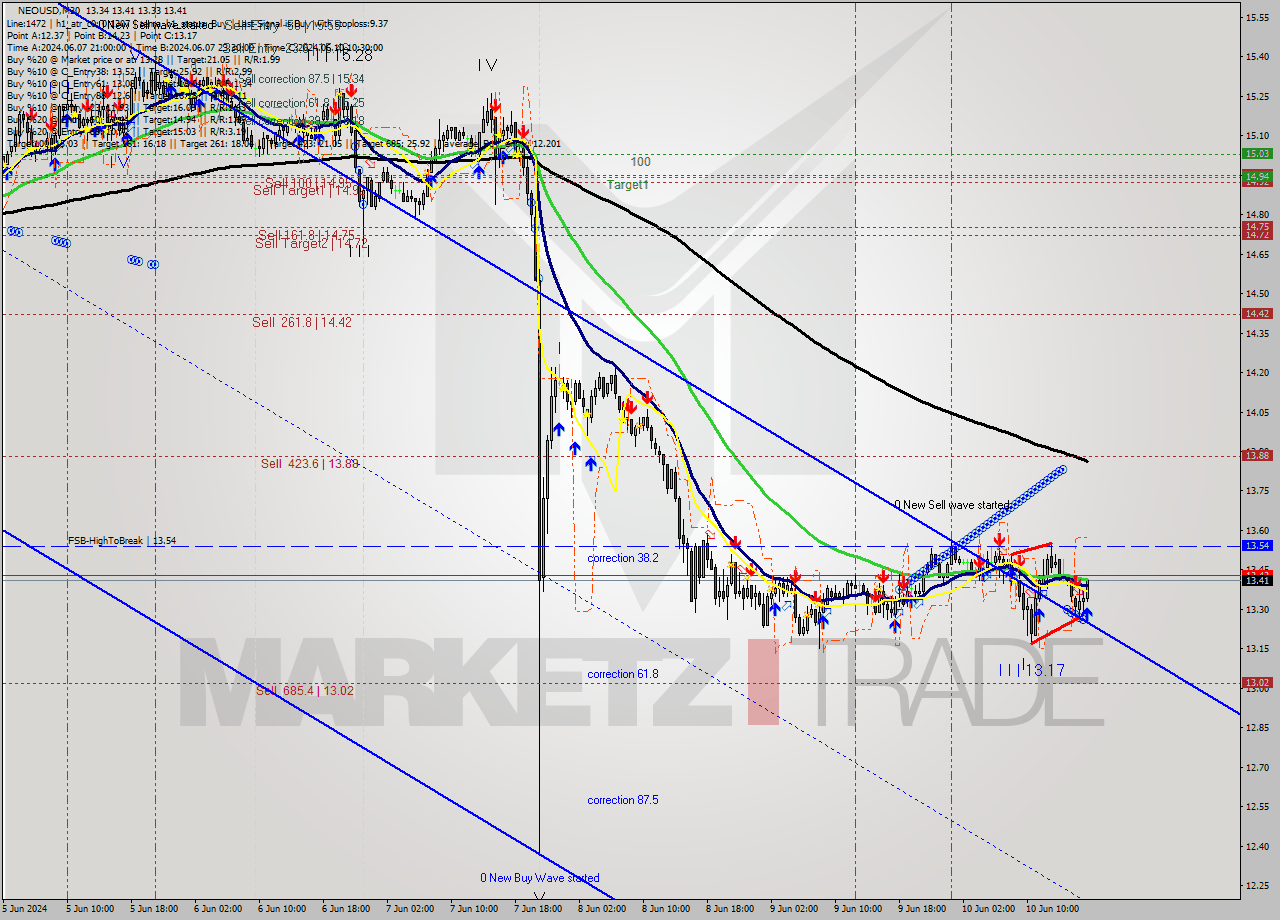Click 14.65 on the price axis
The width and height of the screenshot is (1280, 920).
(x=1257, y=254)
